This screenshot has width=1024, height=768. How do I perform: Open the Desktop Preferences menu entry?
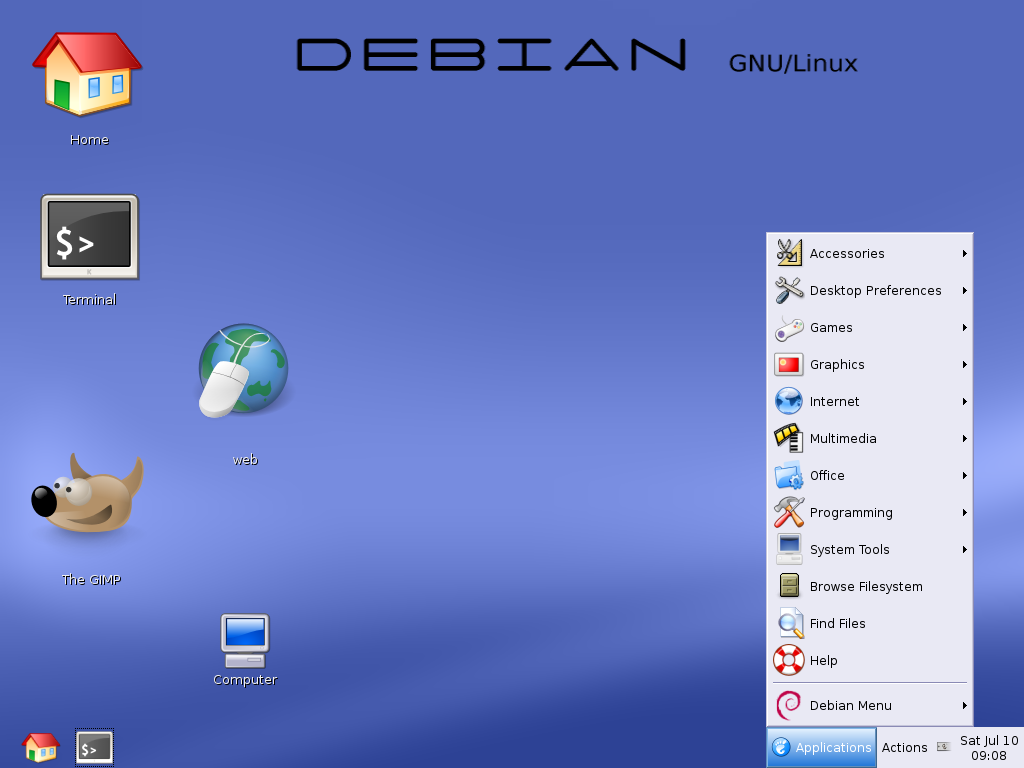(870, 290)
